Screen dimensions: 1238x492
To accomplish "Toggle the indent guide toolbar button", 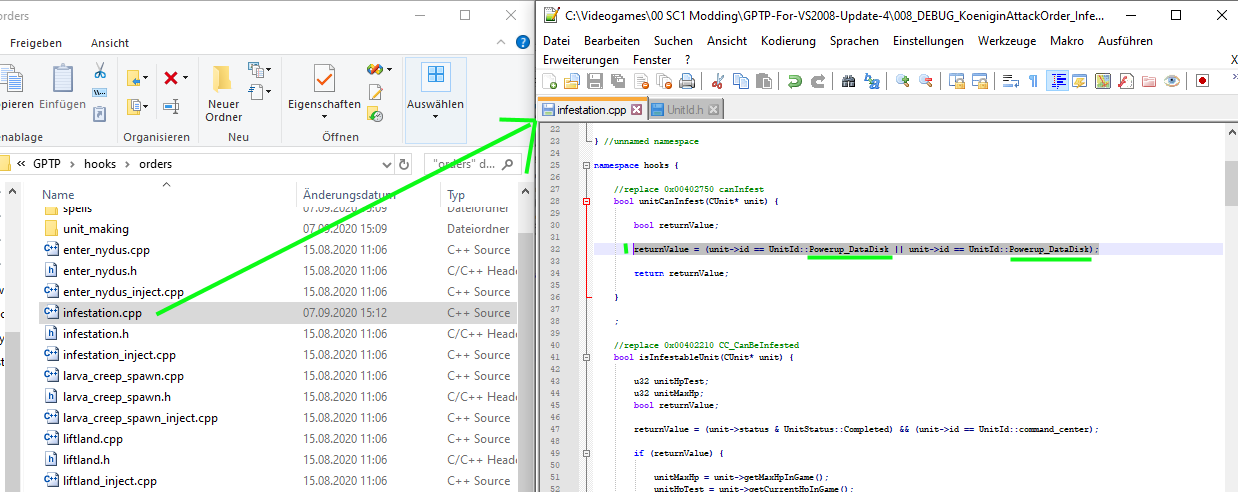I will pos(1057,81).
